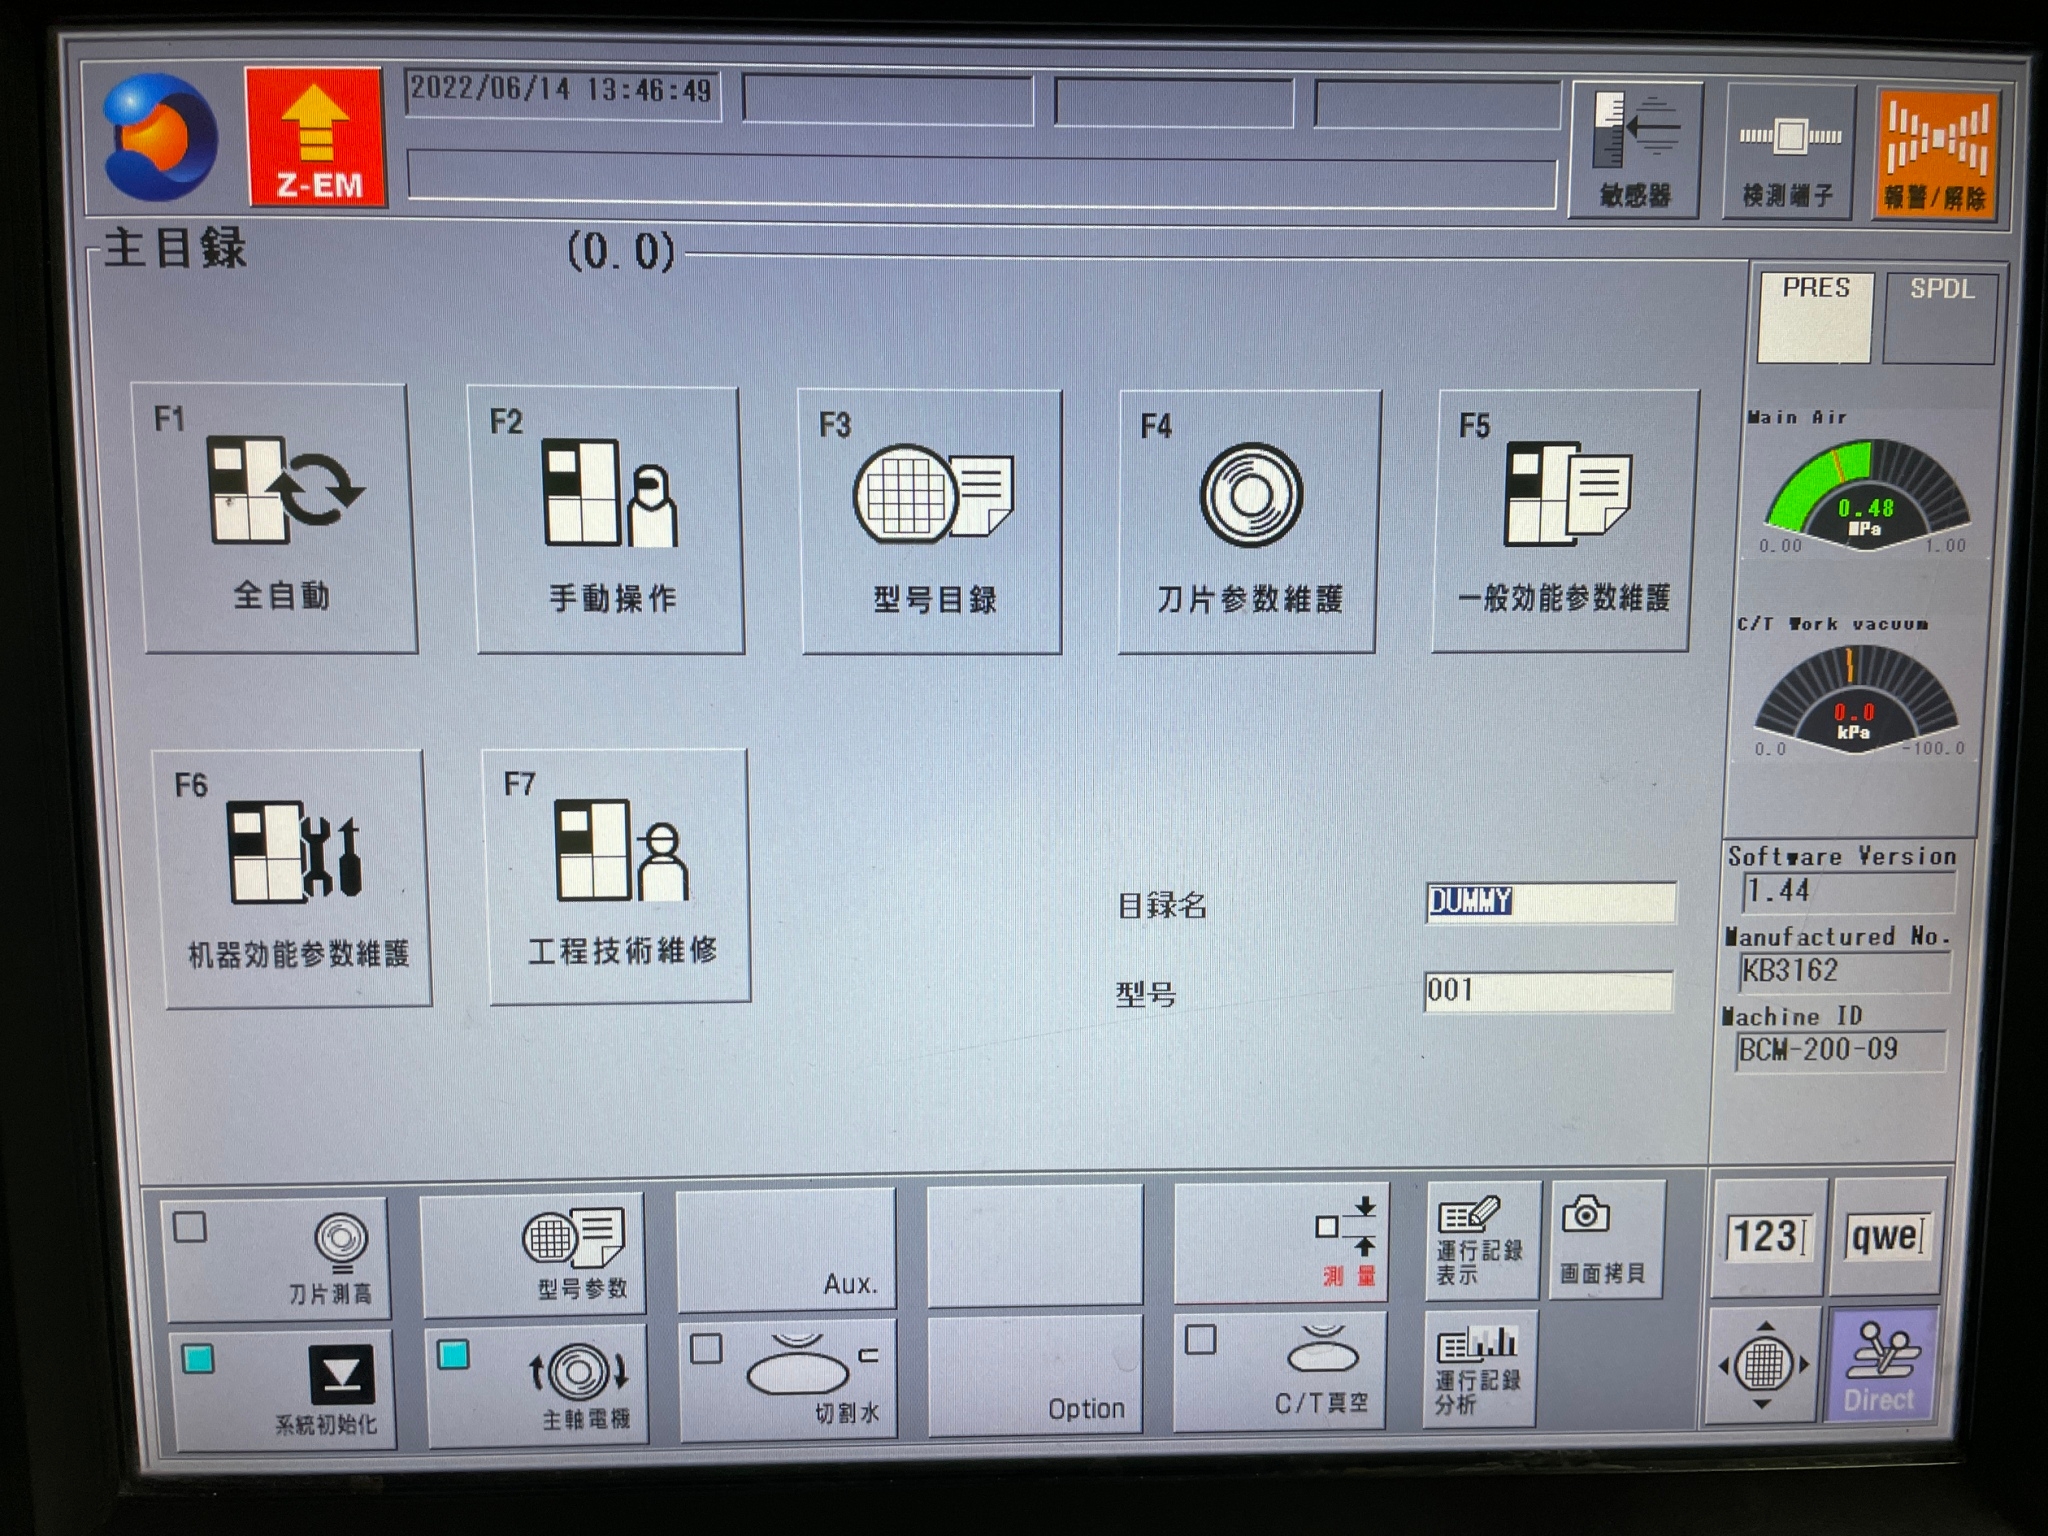Viewport: 2048px width, 1536px height.
Task: Open the 123 numeric keypad
Action: click(1769, 1237)
